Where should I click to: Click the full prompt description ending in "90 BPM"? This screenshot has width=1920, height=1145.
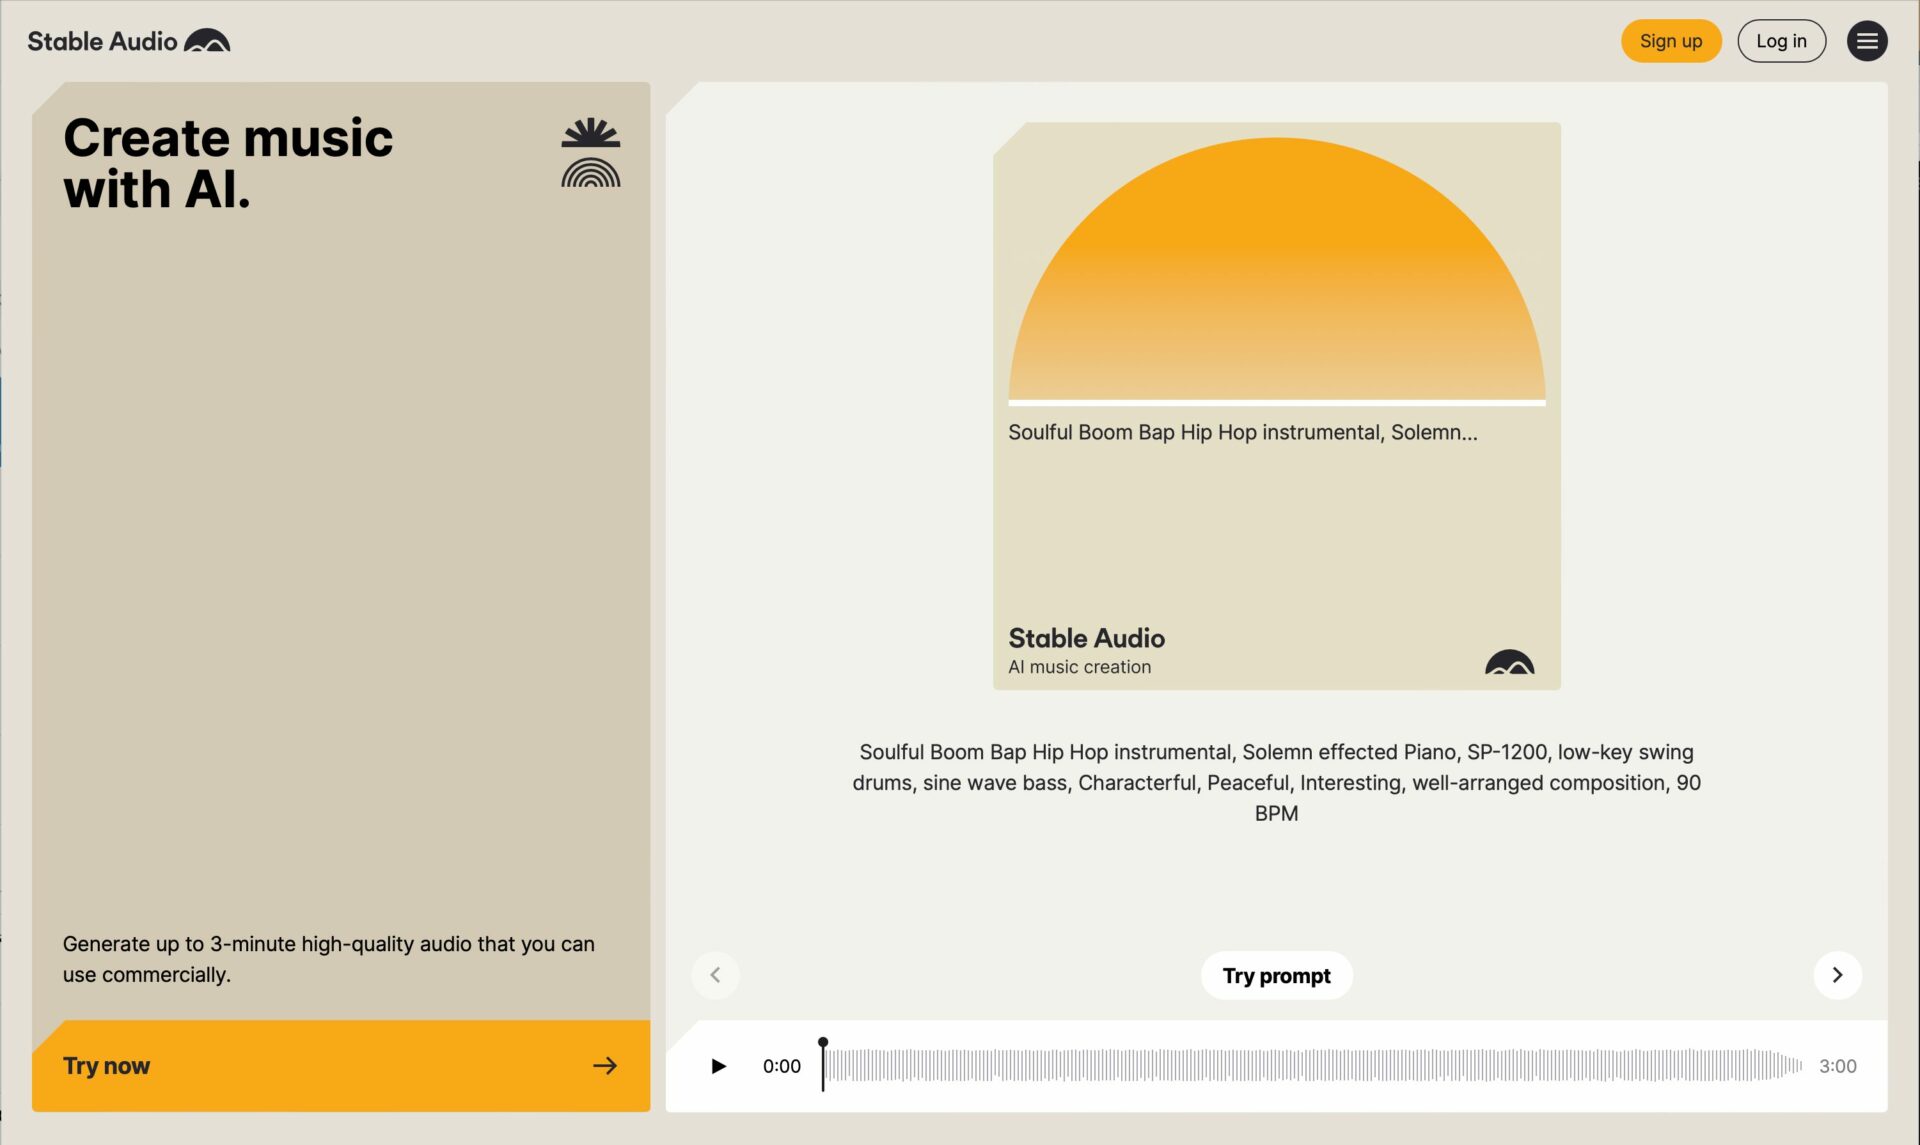pyautogui.click(x=1276, y=782)
